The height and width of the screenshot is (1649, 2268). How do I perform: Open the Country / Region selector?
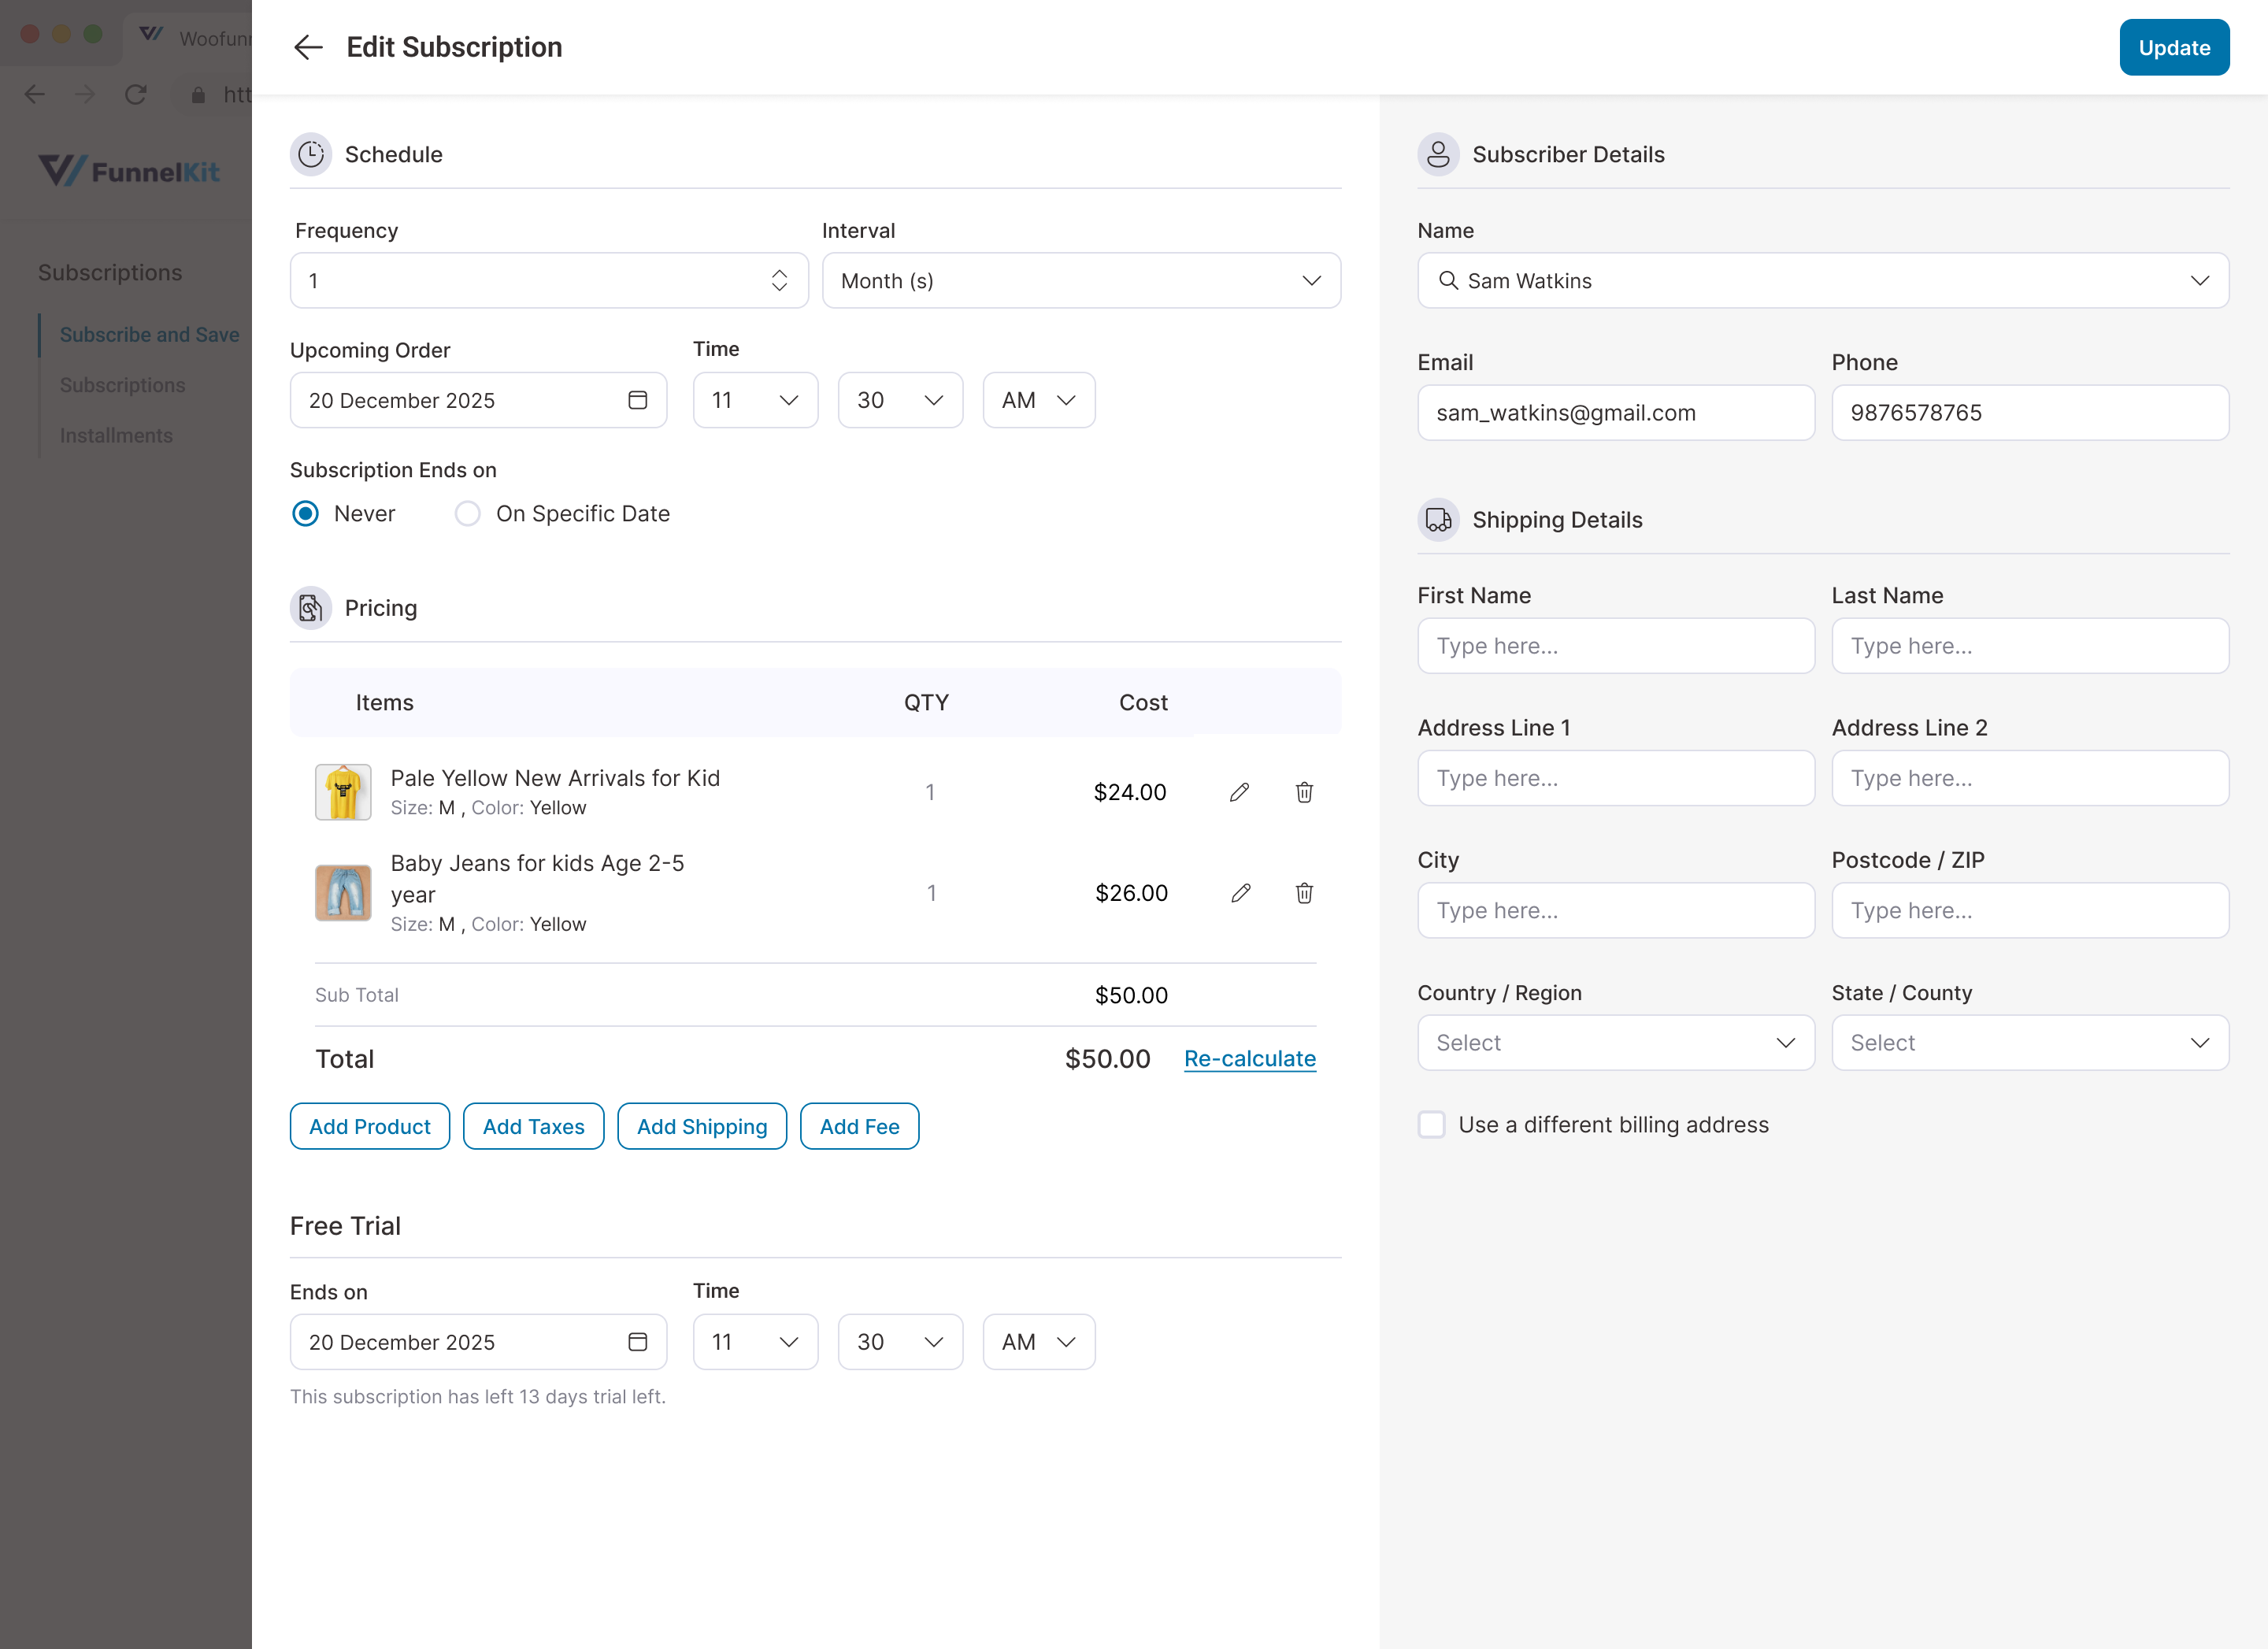coord(1615,1042)
